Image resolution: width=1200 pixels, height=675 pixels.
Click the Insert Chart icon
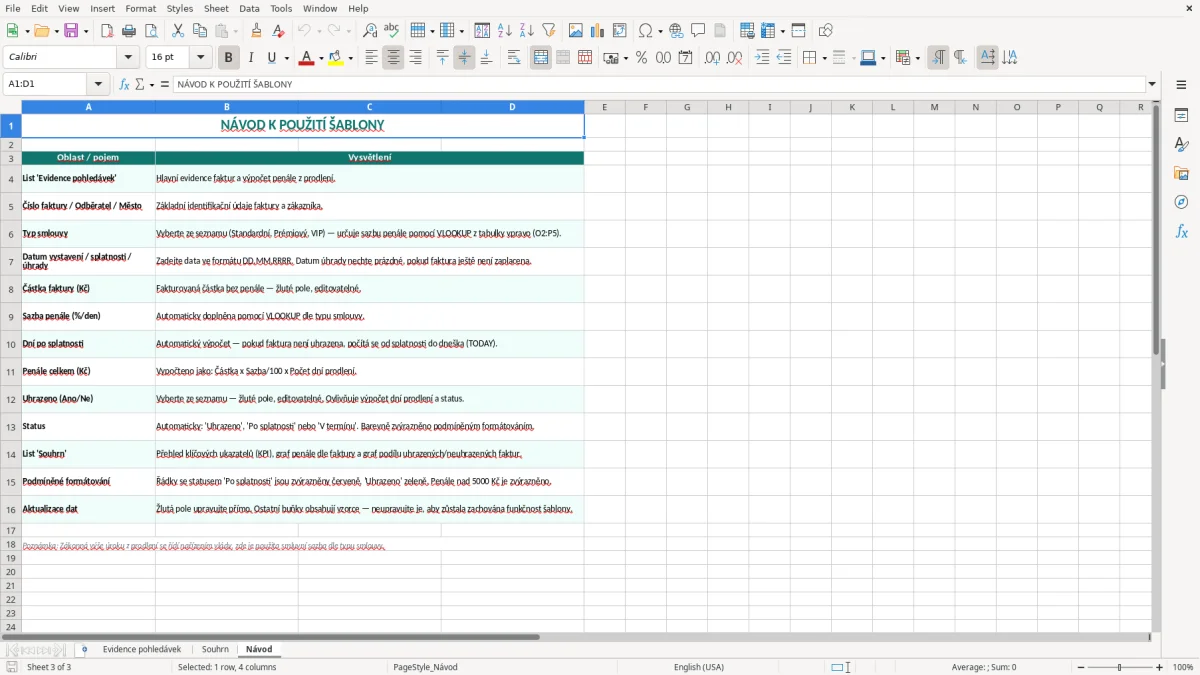click(598, 31)
